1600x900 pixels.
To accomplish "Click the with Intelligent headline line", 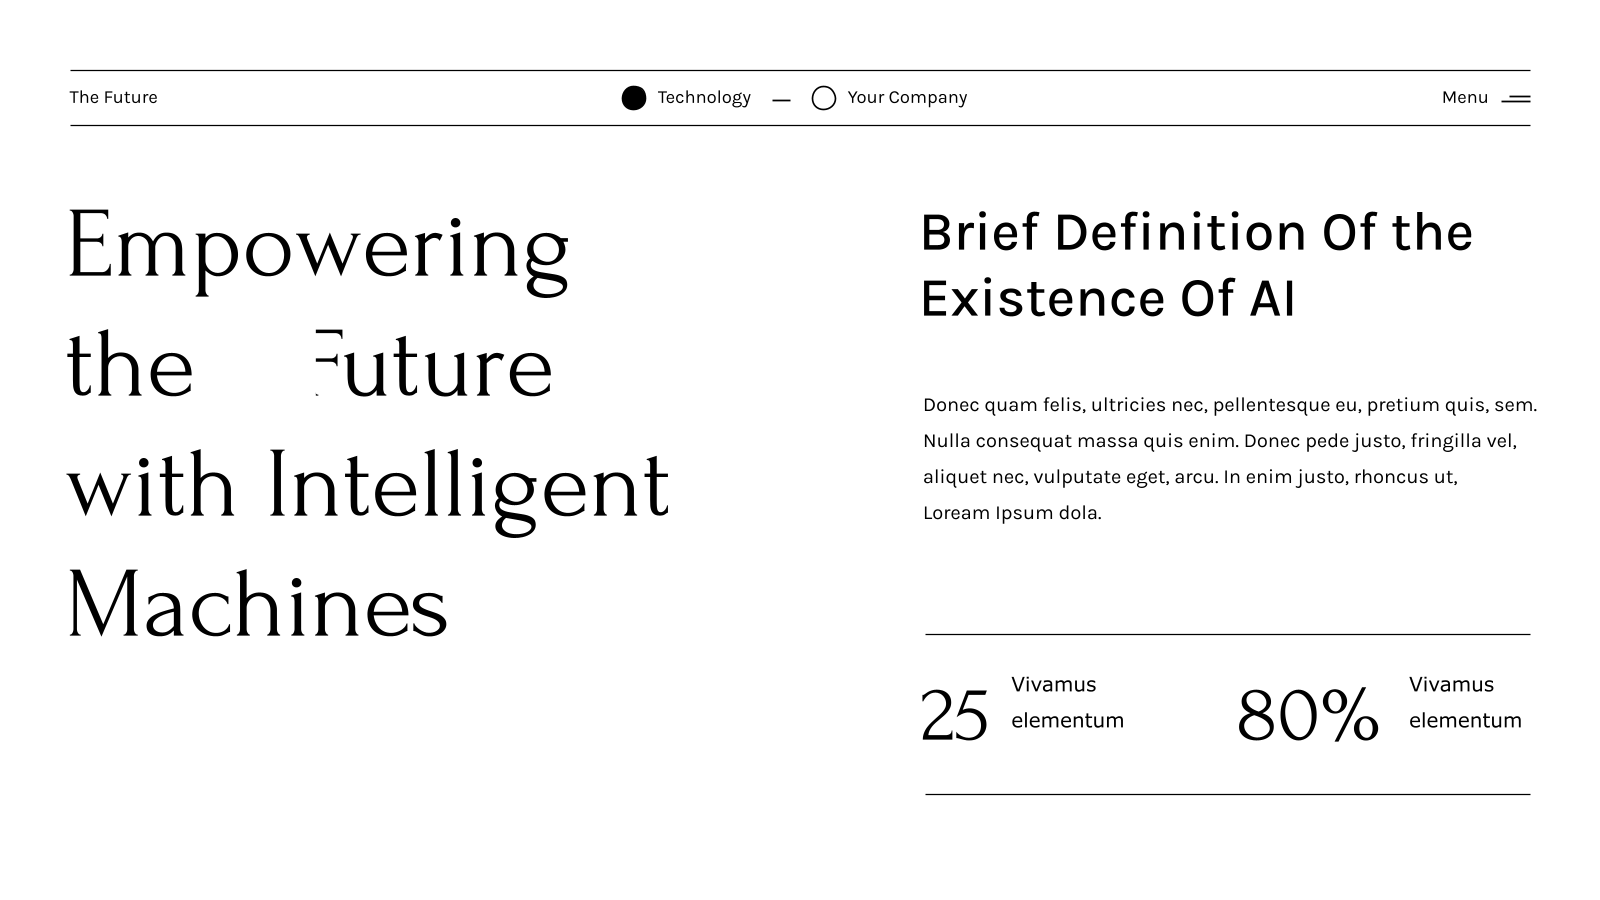I will click(x=368, y=489).
